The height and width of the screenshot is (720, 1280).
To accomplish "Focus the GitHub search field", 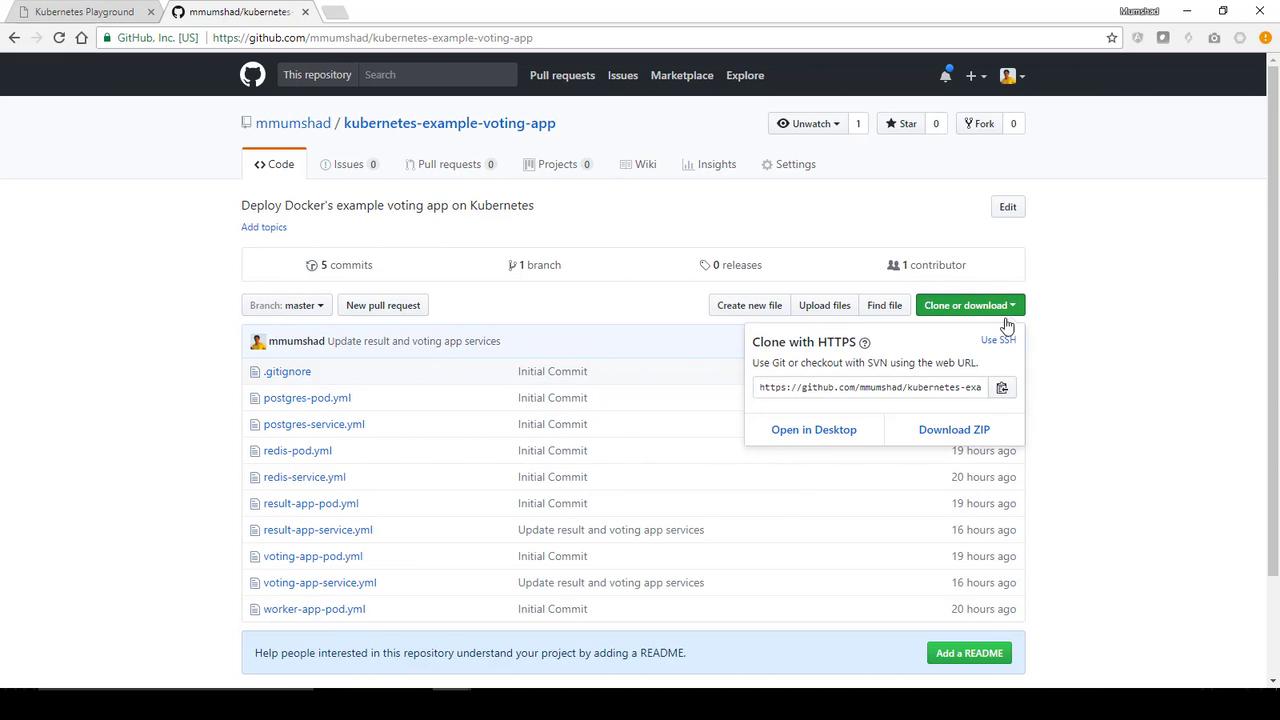I will [x=438, y=75].
